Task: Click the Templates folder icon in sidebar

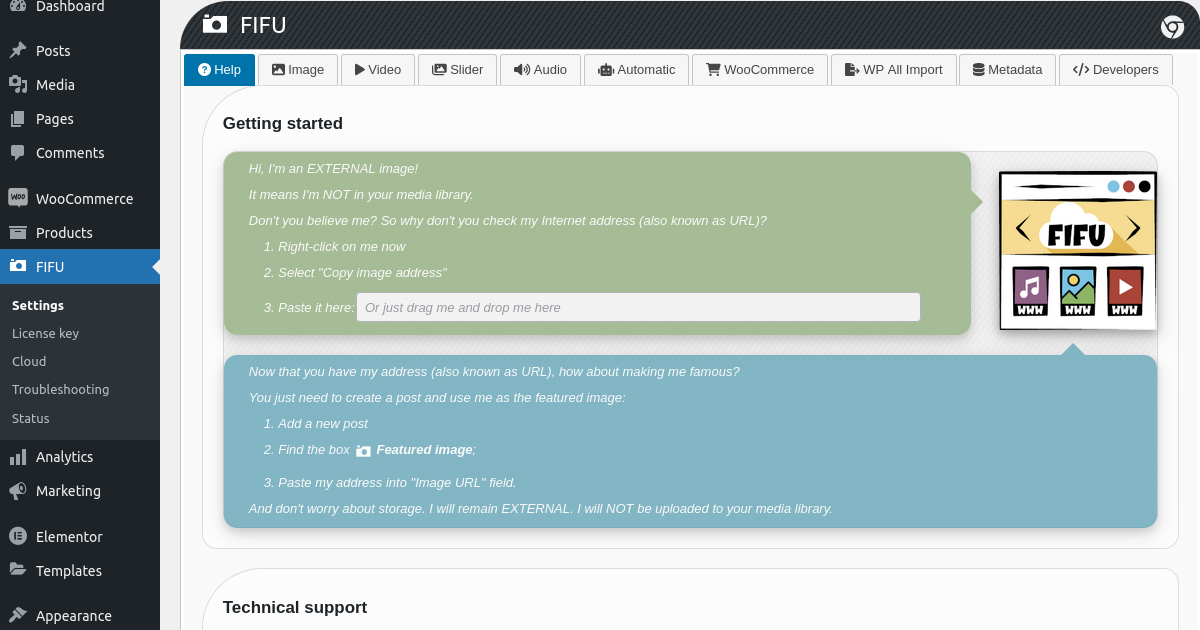Action: point(18,570)
